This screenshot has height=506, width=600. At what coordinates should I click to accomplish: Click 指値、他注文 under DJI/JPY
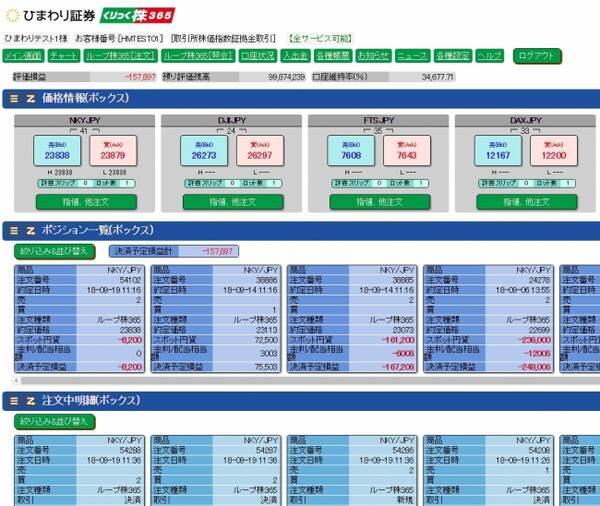tap(233, 202)
